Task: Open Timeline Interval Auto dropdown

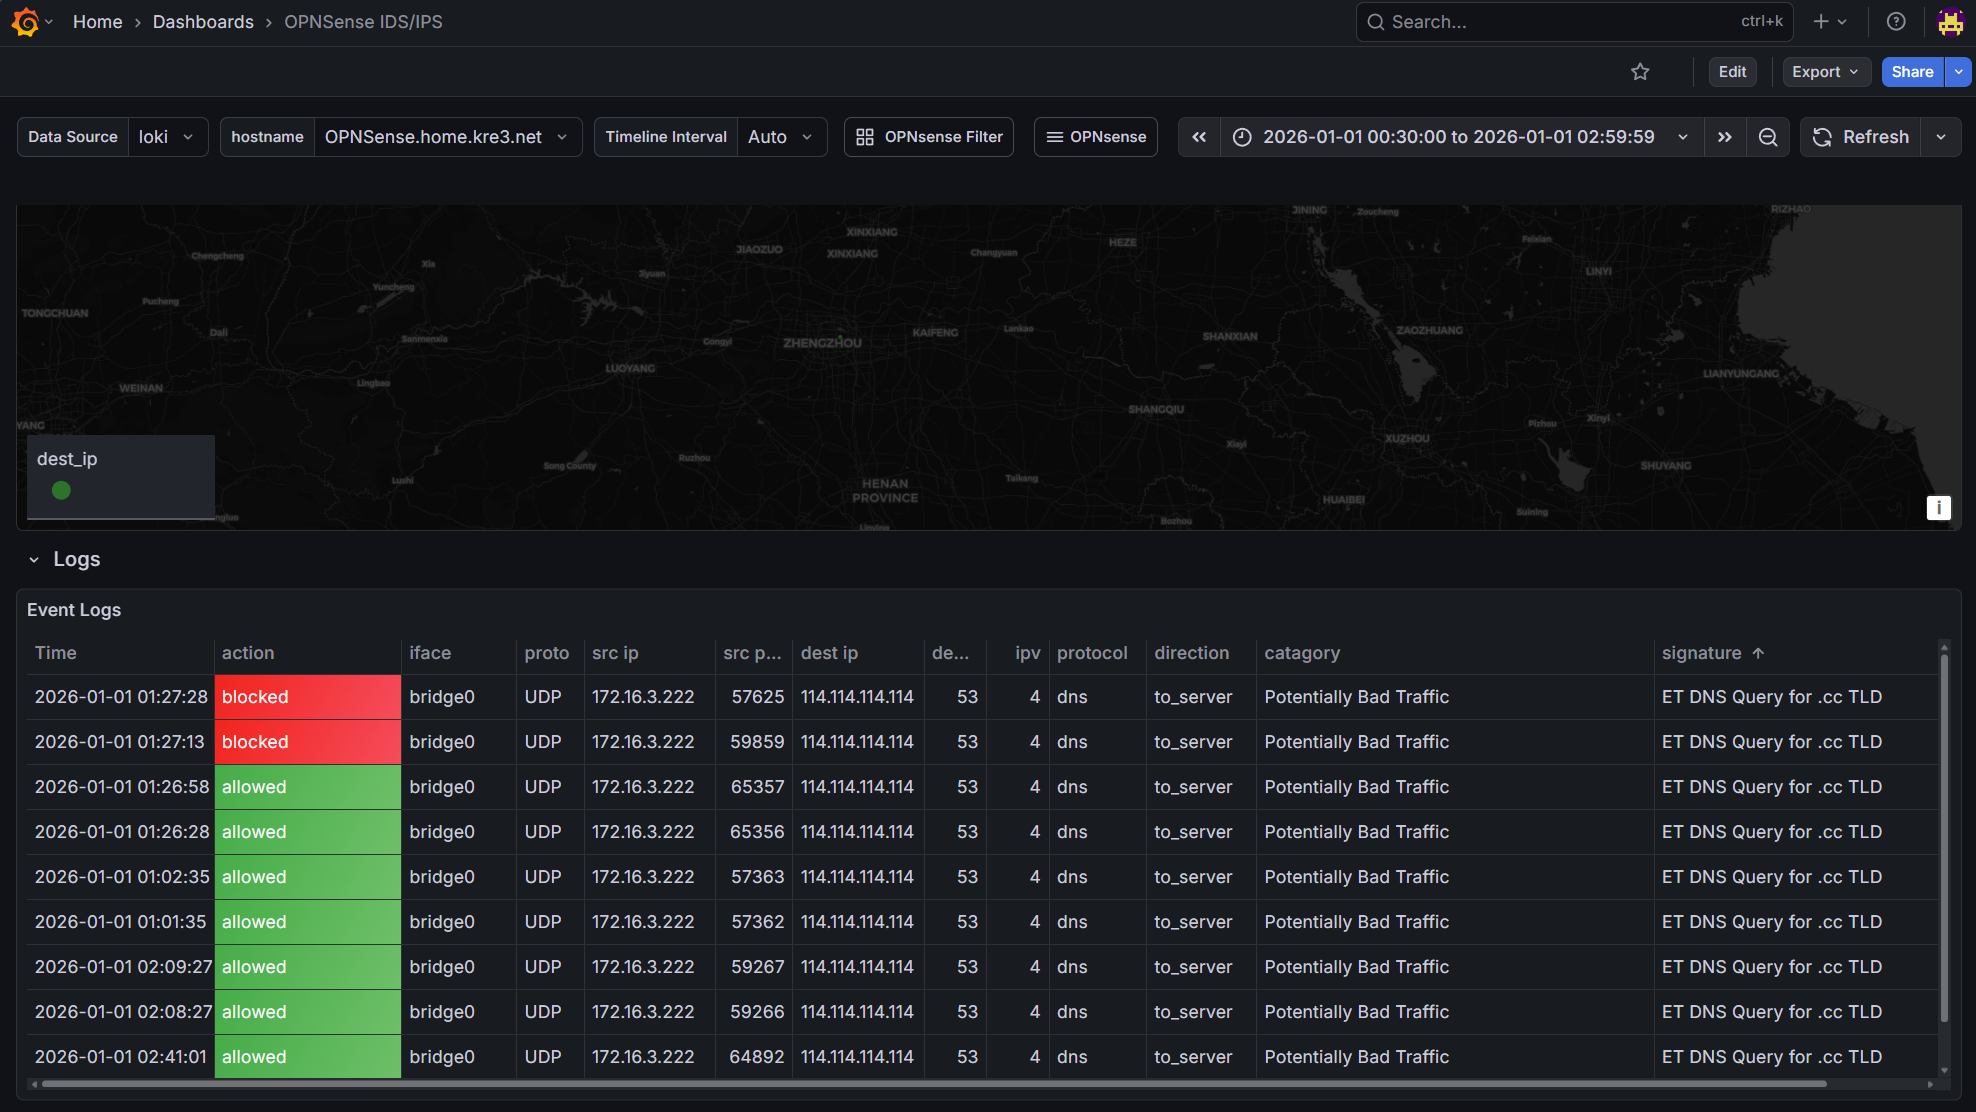Action: click(x=780, y=137)
